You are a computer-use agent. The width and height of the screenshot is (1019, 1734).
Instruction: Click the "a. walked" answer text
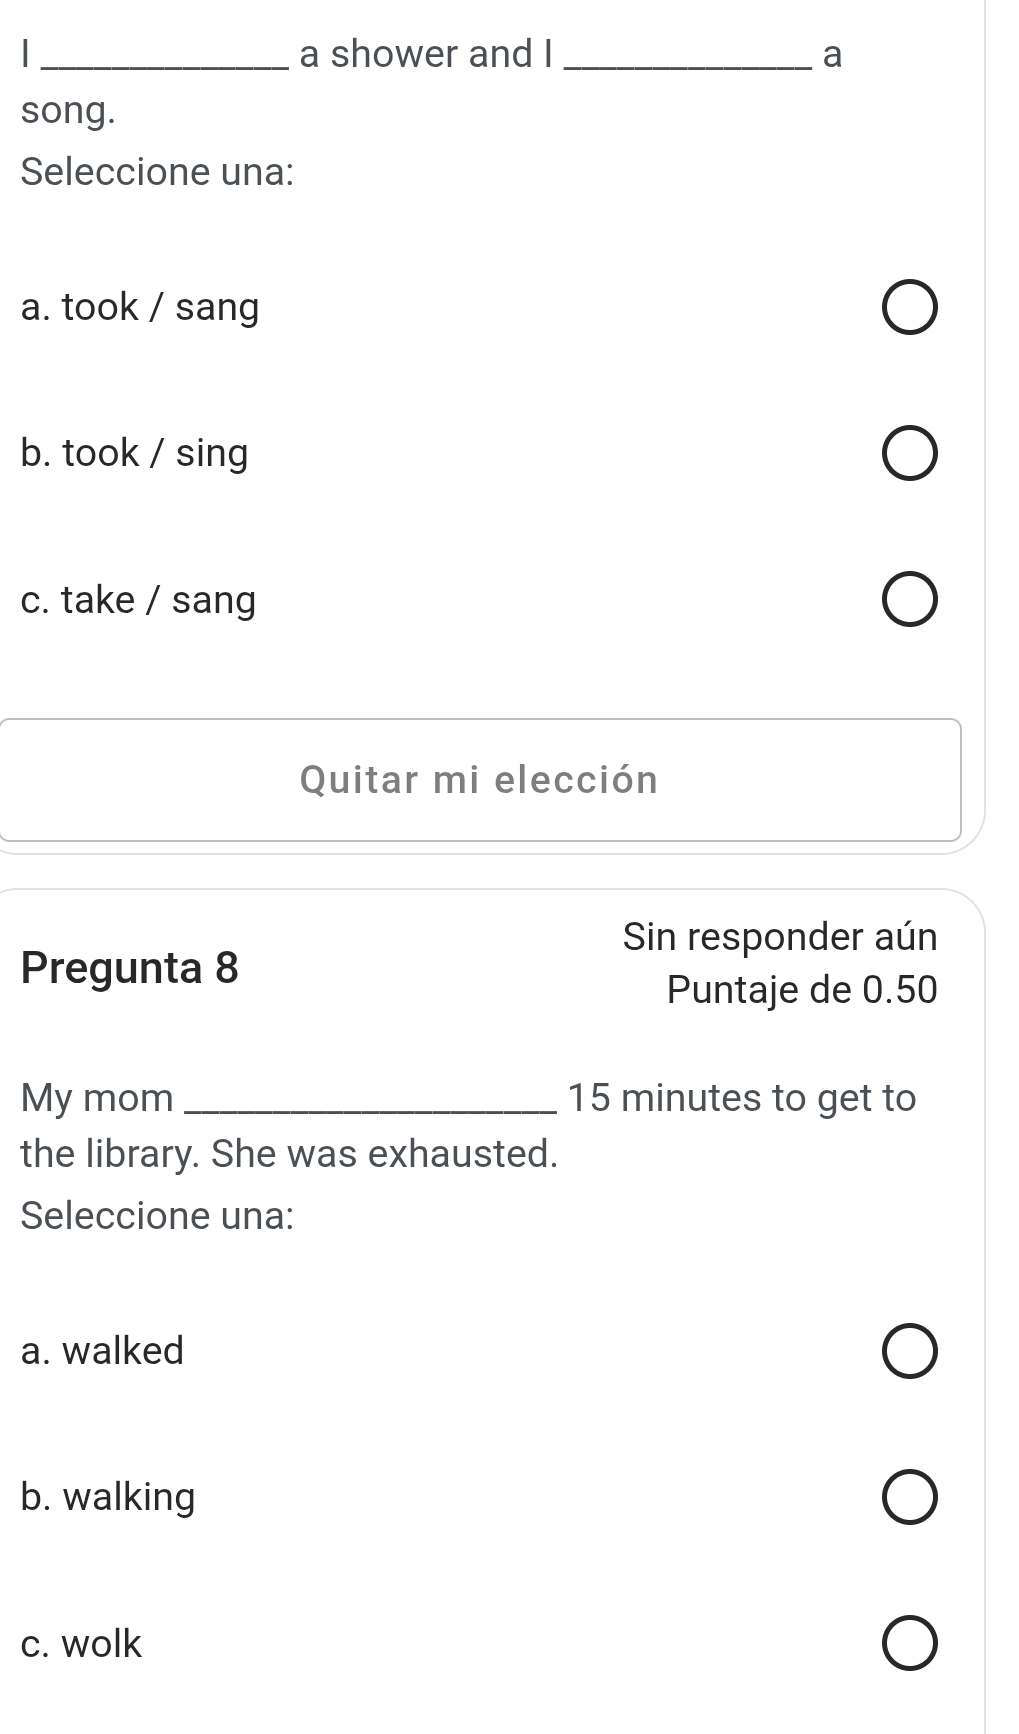tap(102, 1351)
